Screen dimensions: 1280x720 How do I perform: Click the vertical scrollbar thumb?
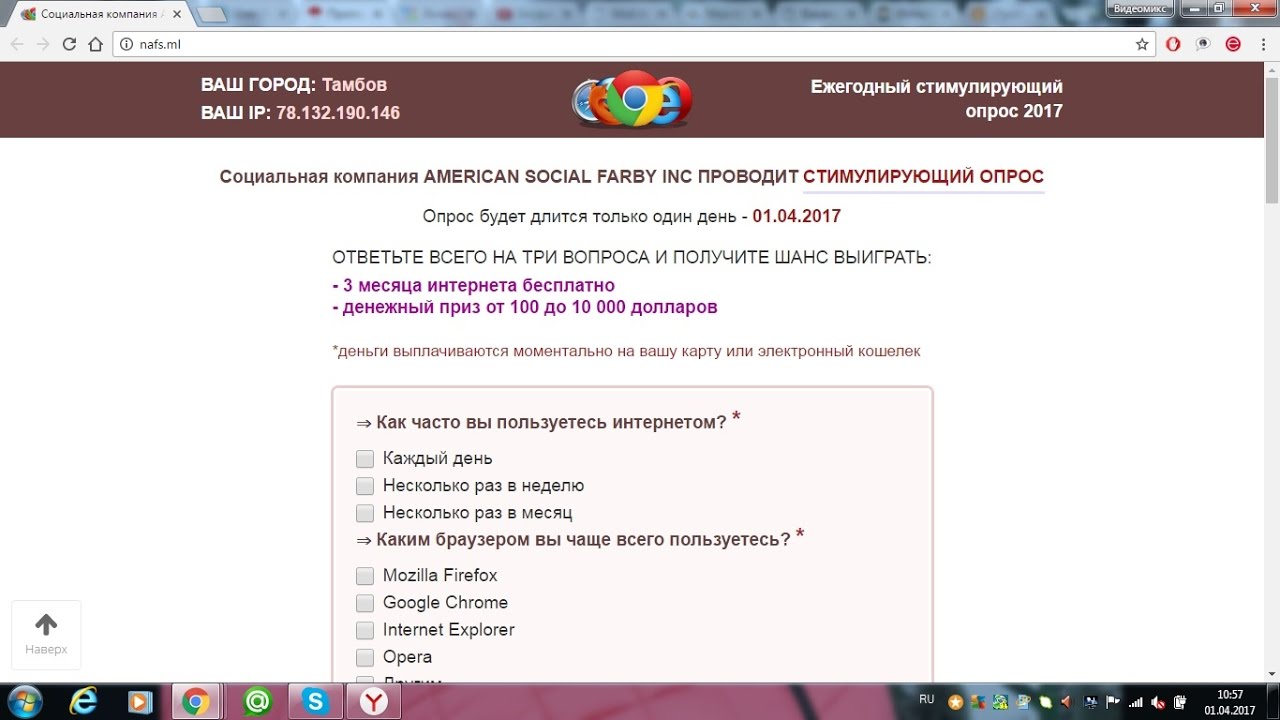(1271, 140)
